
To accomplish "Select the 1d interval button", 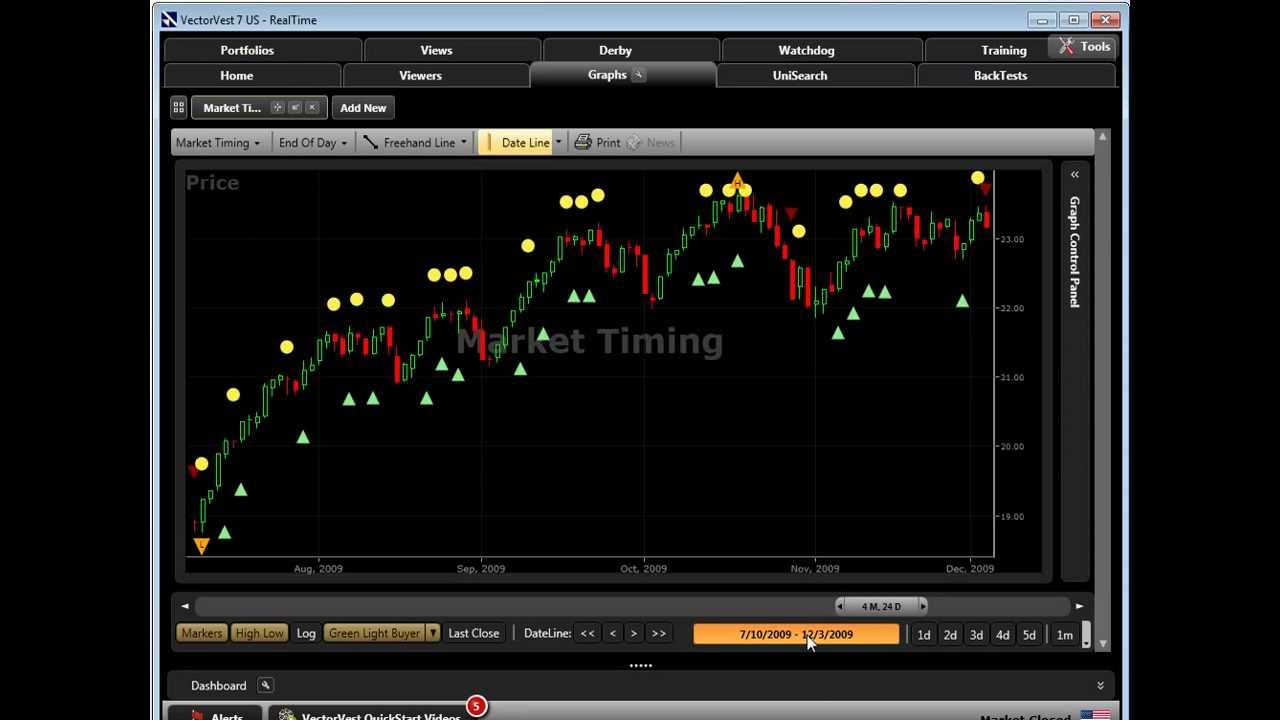I will [x=924, y=635].
